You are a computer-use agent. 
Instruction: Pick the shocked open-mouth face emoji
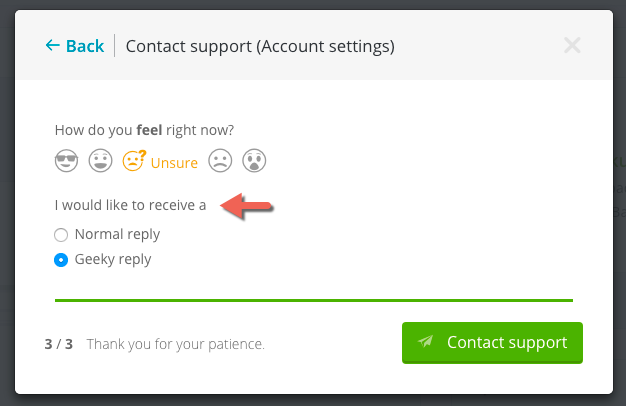point(253,161)
